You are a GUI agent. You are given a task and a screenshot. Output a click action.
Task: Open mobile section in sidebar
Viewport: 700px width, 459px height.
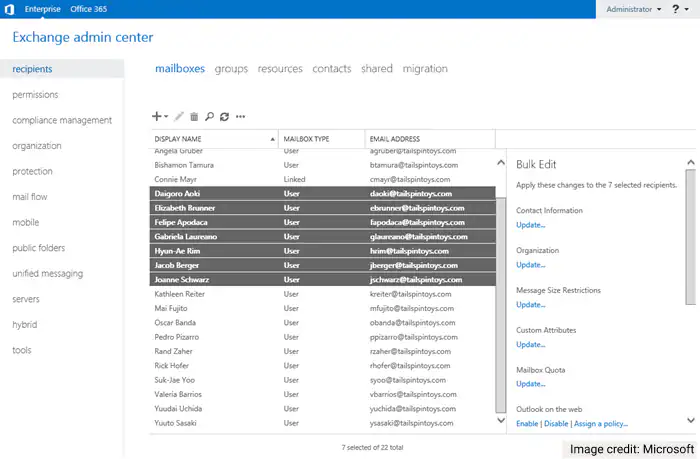coord(25,222)
